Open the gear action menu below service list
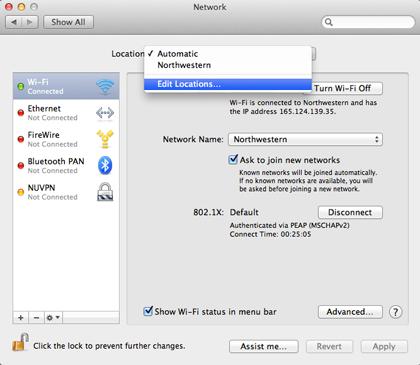The image size is (420, 365). coord(53,318)
